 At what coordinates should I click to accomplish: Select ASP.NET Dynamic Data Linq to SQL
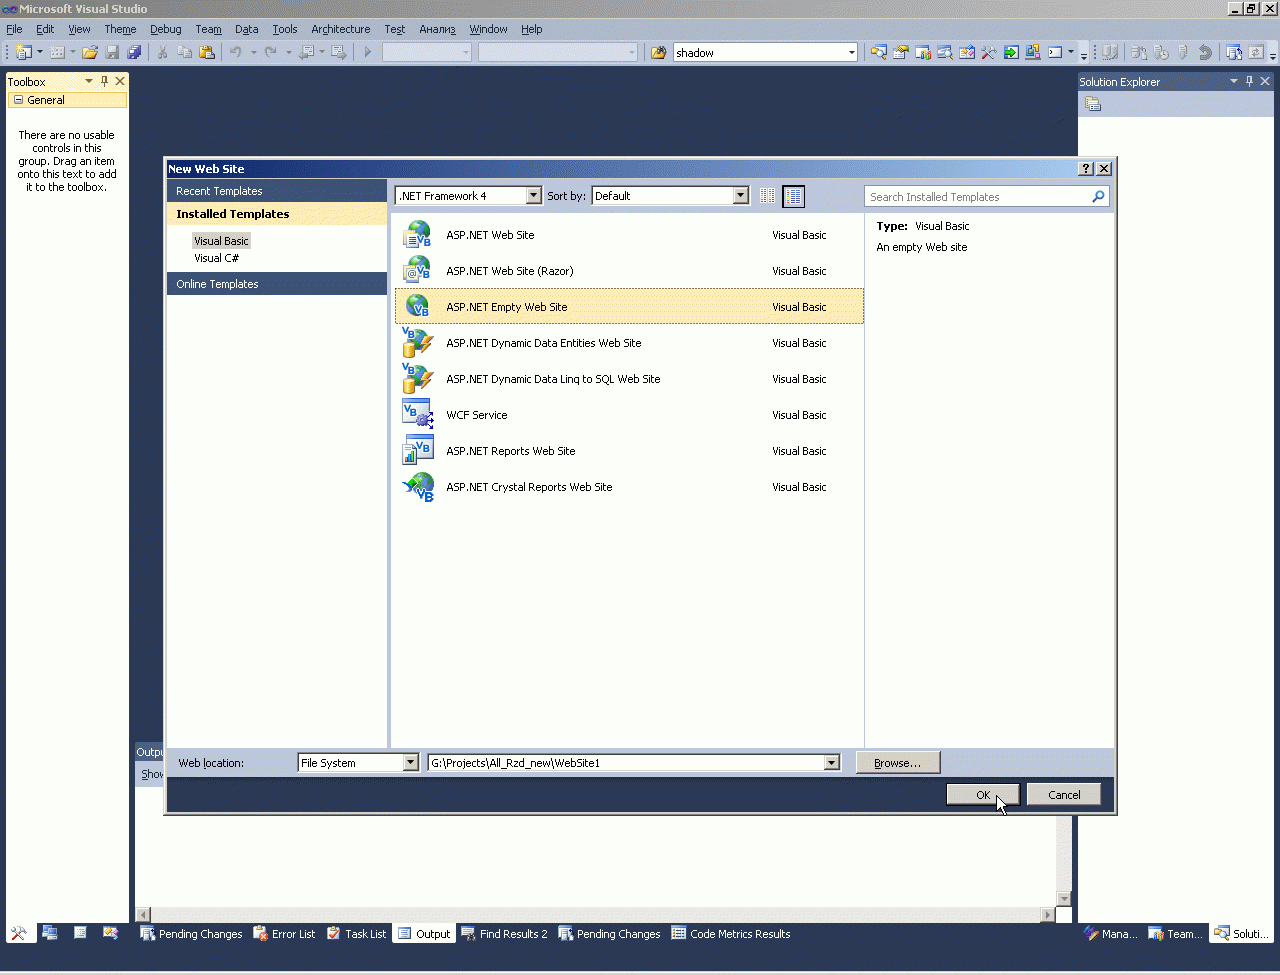point(629,379)
